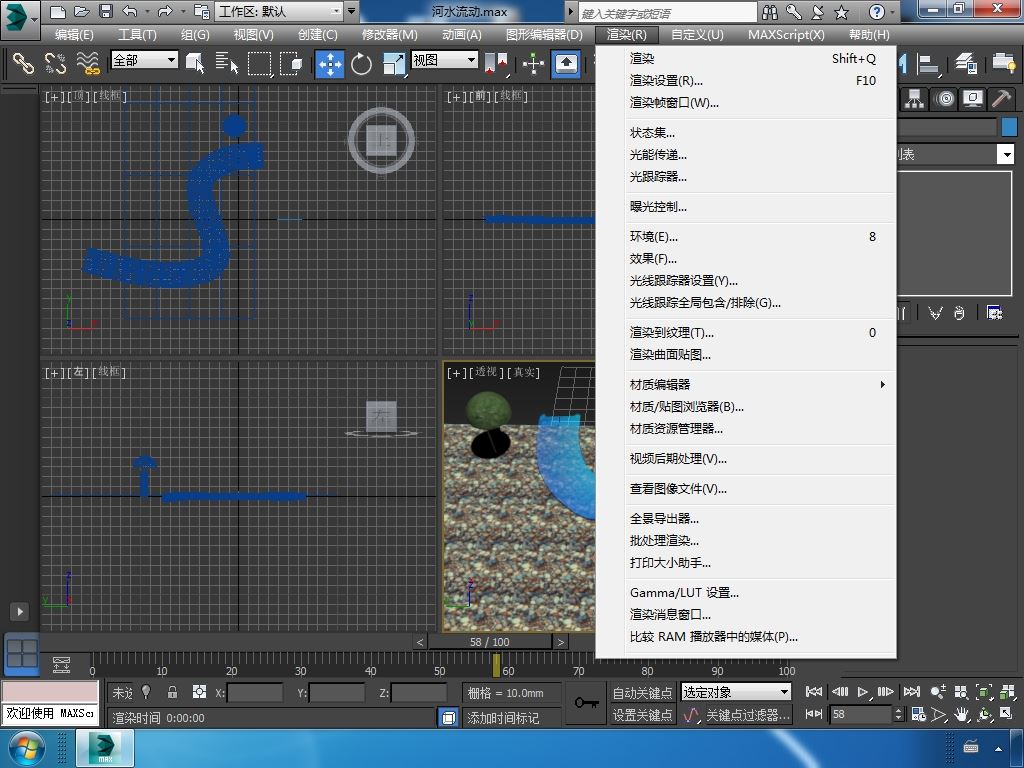
Task: Click the Configure Modifier Sets icon
Action: click(x=995, y=313)
